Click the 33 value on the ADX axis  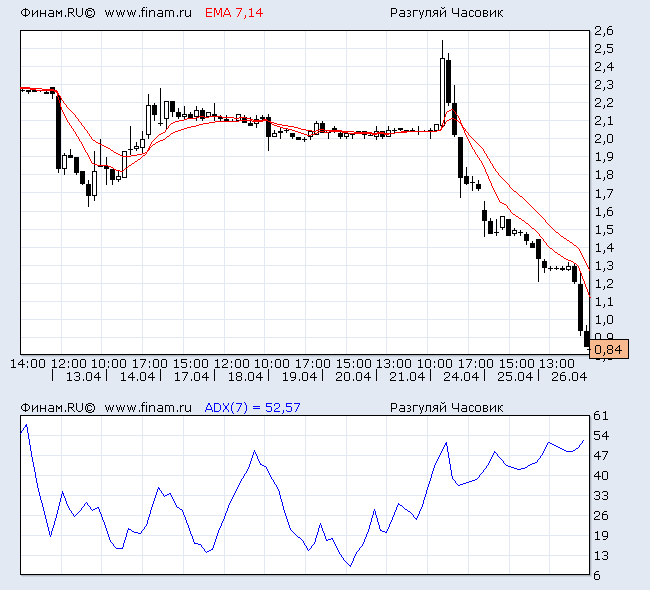point(601,495)
